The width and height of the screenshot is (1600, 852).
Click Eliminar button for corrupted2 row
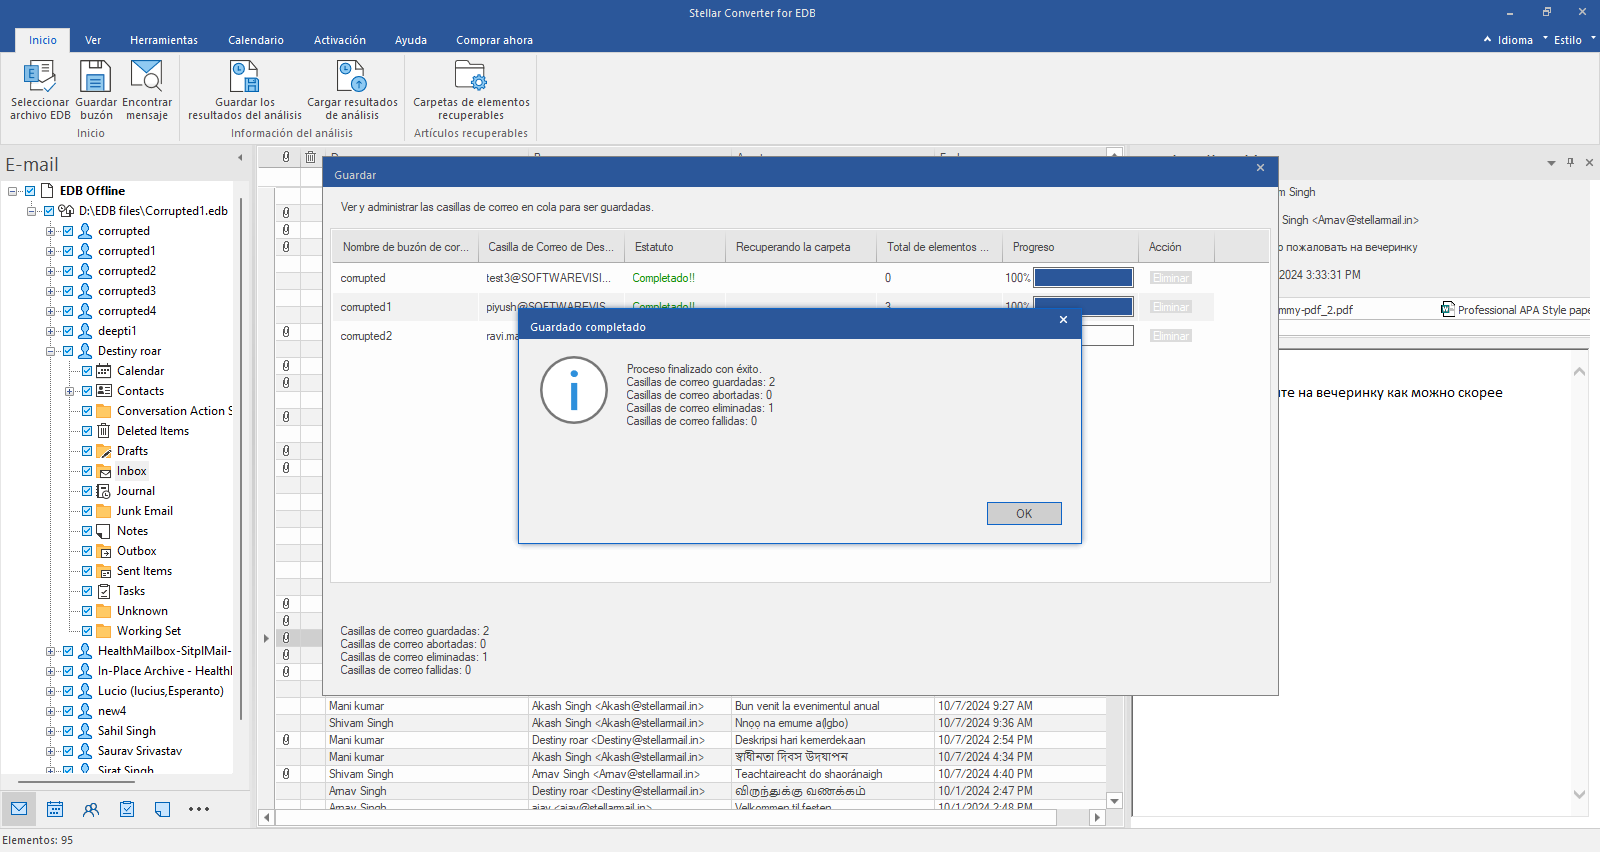(1170, 336)
